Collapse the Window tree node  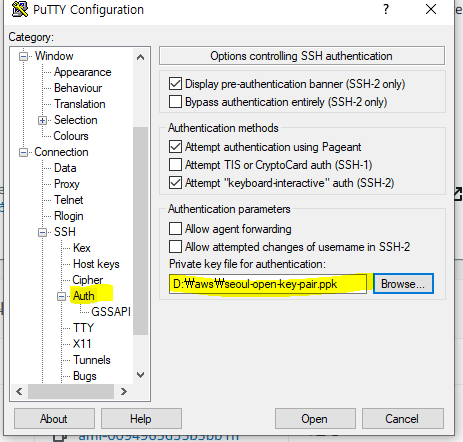(x=23, y=56)
